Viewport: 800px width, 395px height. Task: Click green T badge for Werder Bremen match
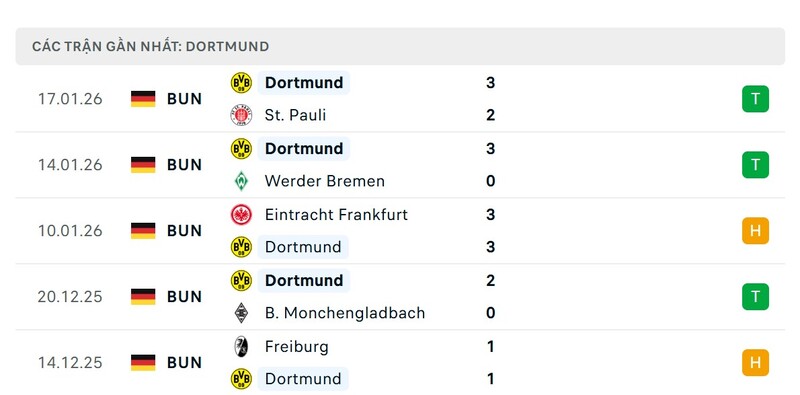[x=756, y=165]
